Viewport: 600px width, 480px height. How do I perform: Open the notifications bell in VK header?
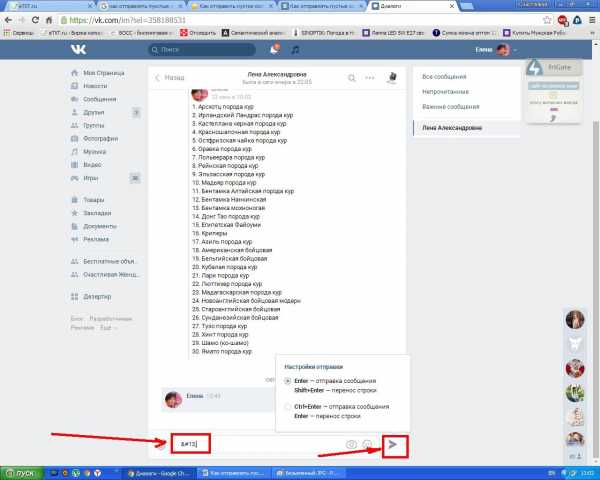coord(274,49)
